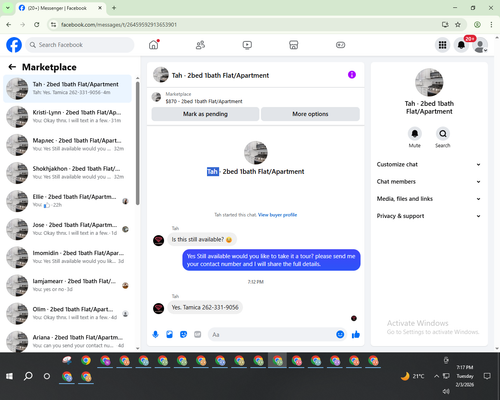Open the Iamjamearr conversation
This screenshot has height=400, width=500.
click(x=67, y=285)
